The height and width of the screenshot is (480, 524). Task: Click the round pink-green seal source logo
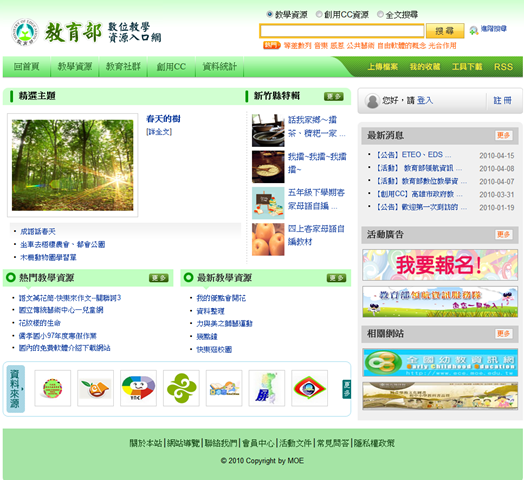click(x=52, y=388)
